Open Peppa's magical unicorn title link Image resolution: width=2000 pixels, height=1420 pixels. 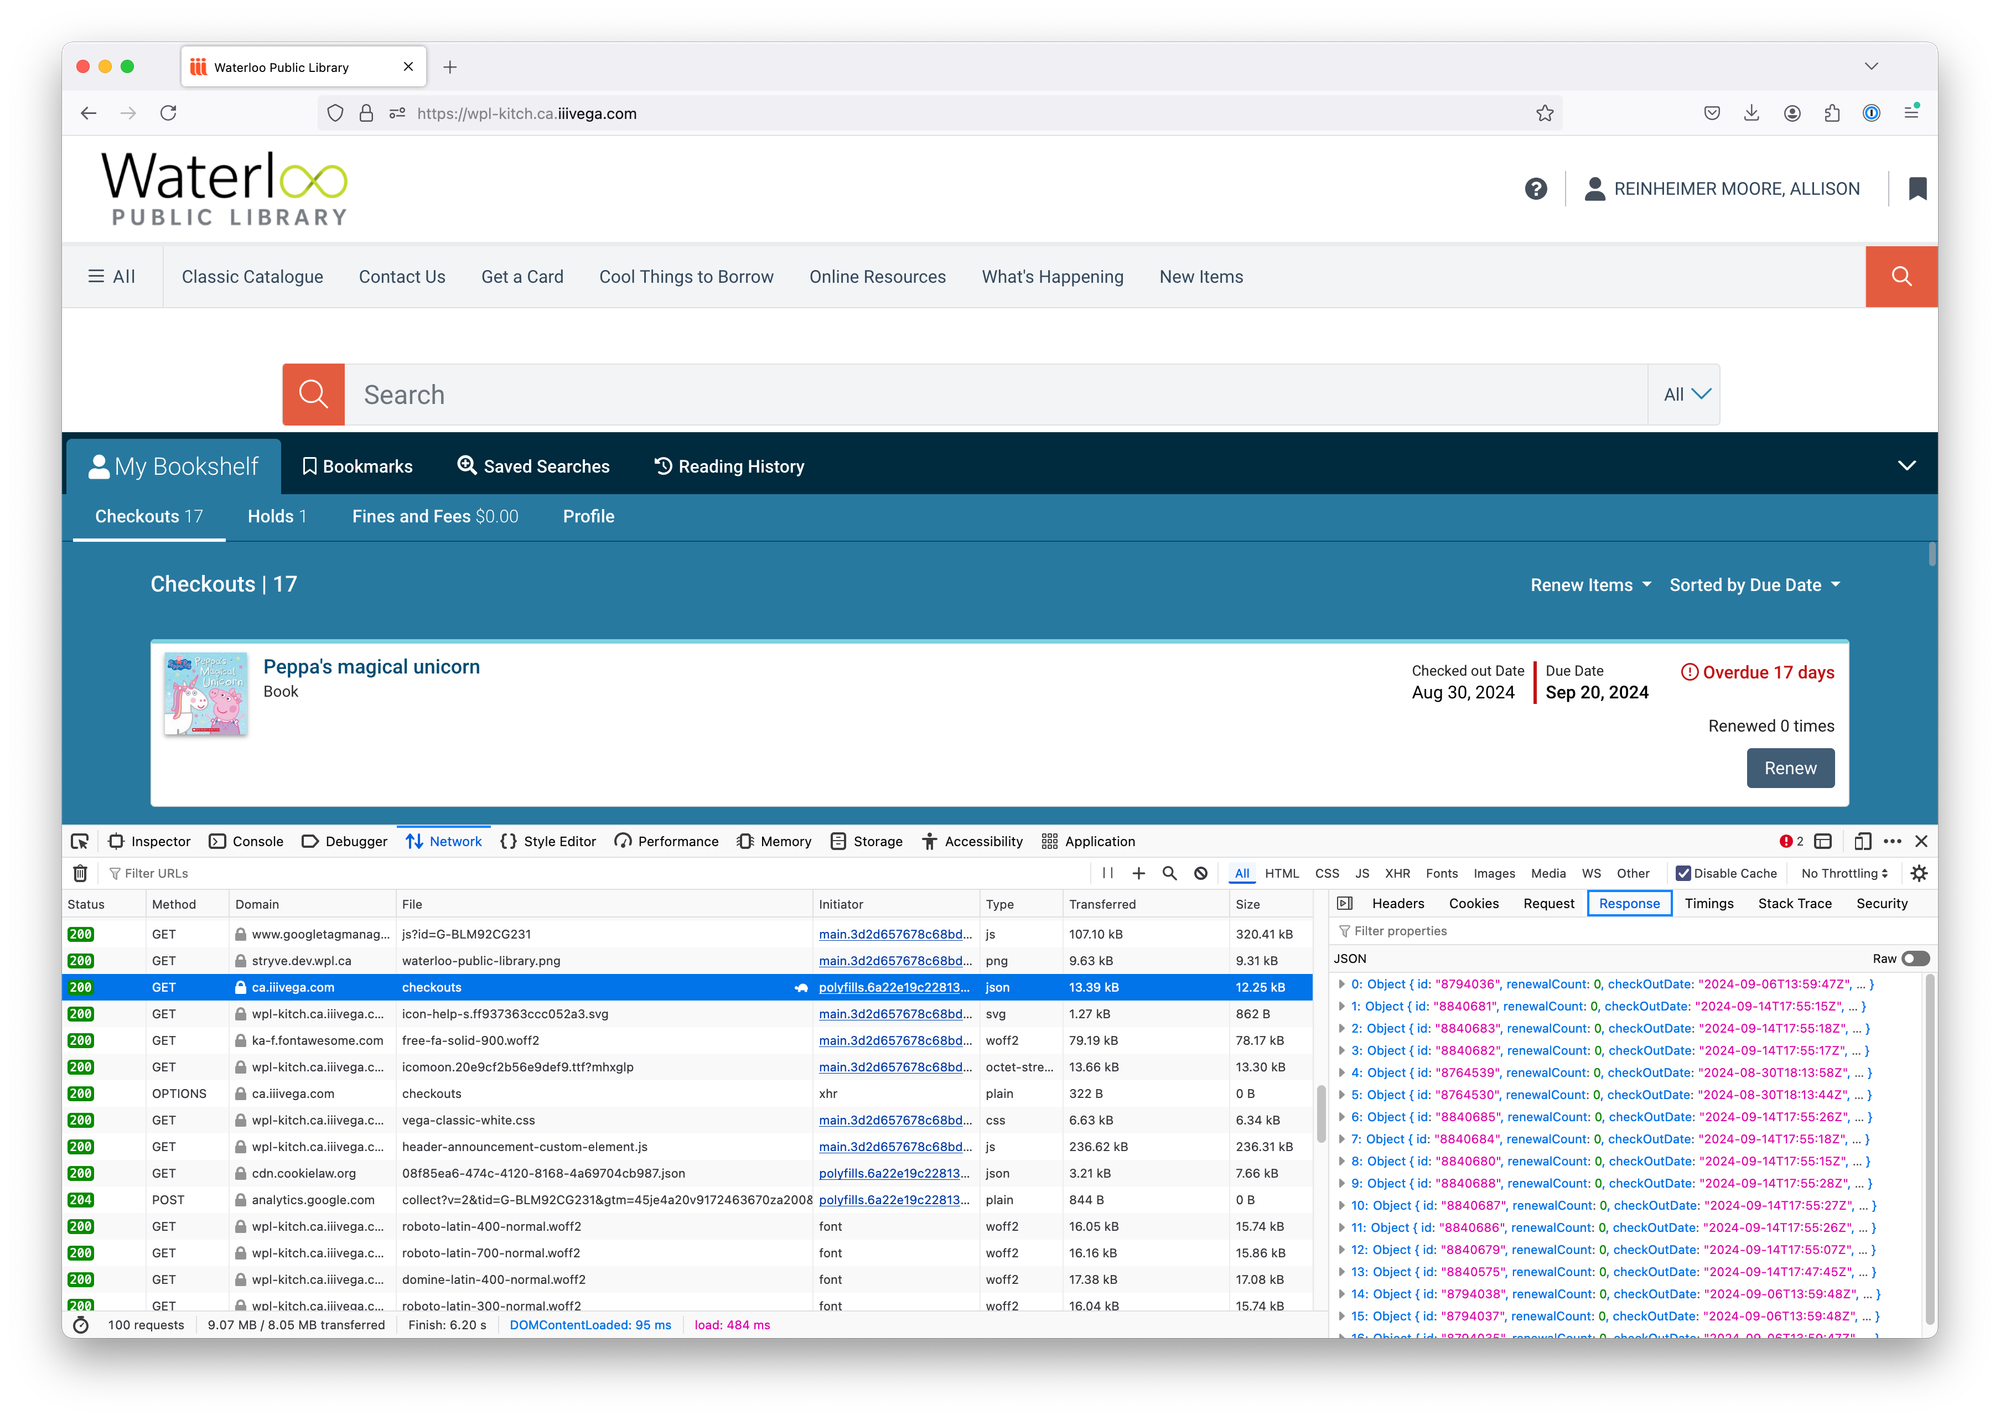(371, 667)
